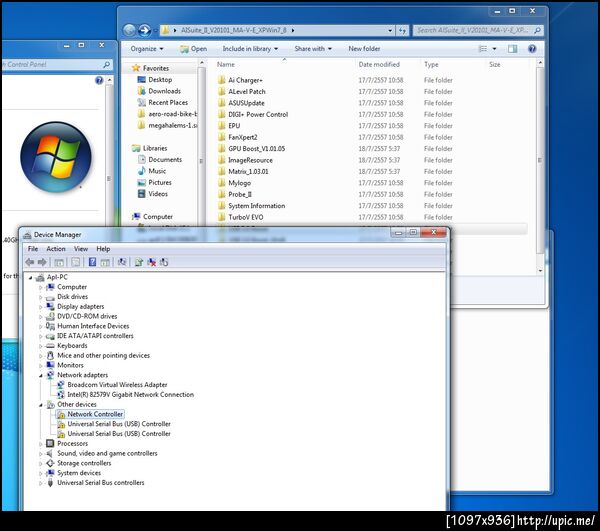Click the Control Panel help icon
The image size is (600, 531).
99,80
